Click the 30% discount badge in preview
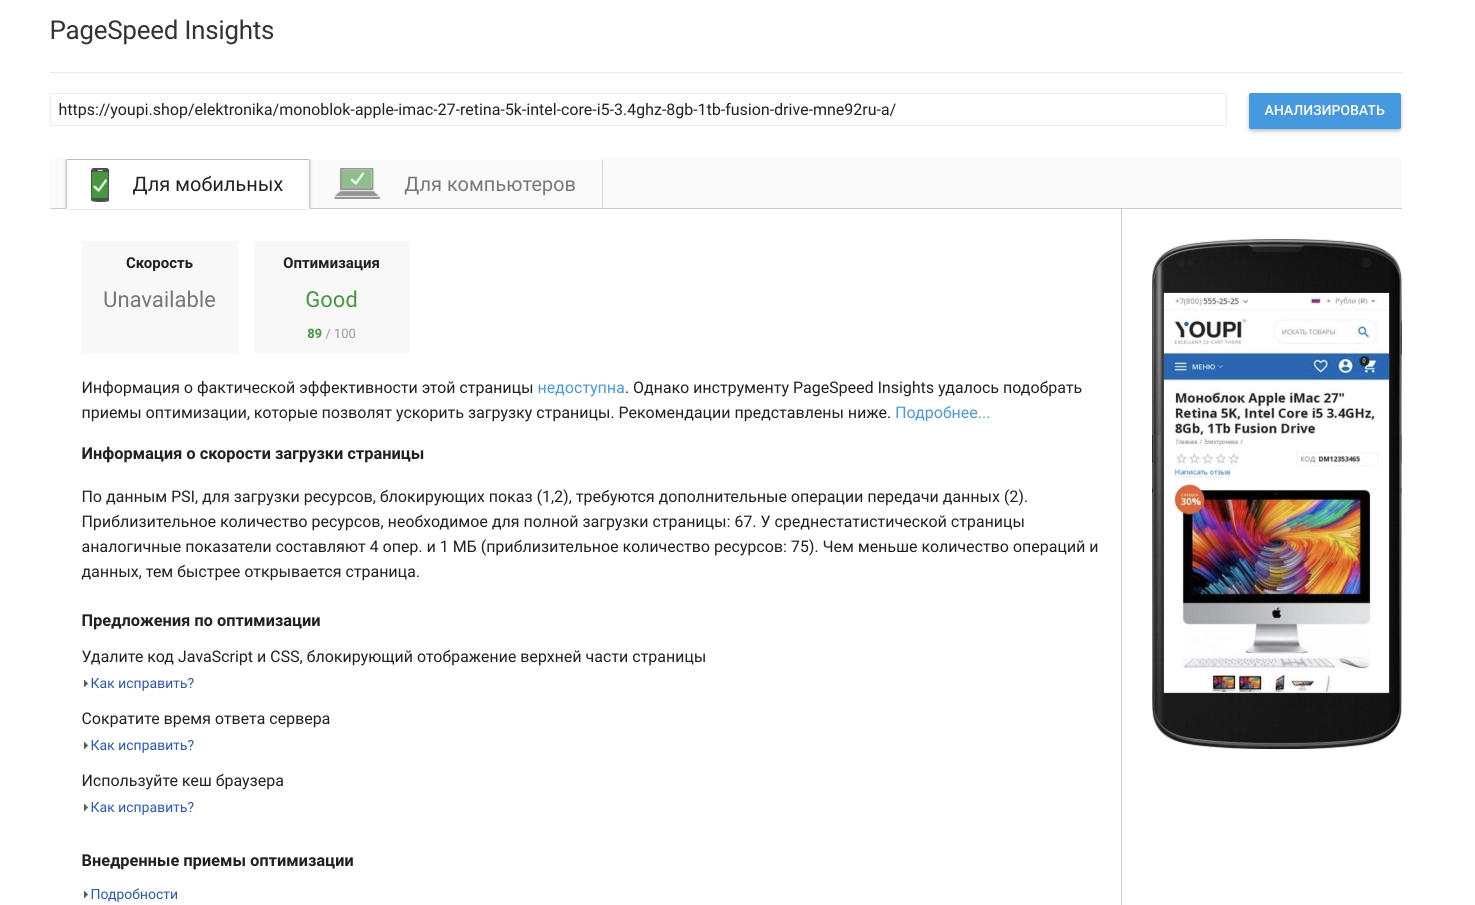The width and height of the screenshot is (1475, 905). [x=1190, y=500]
